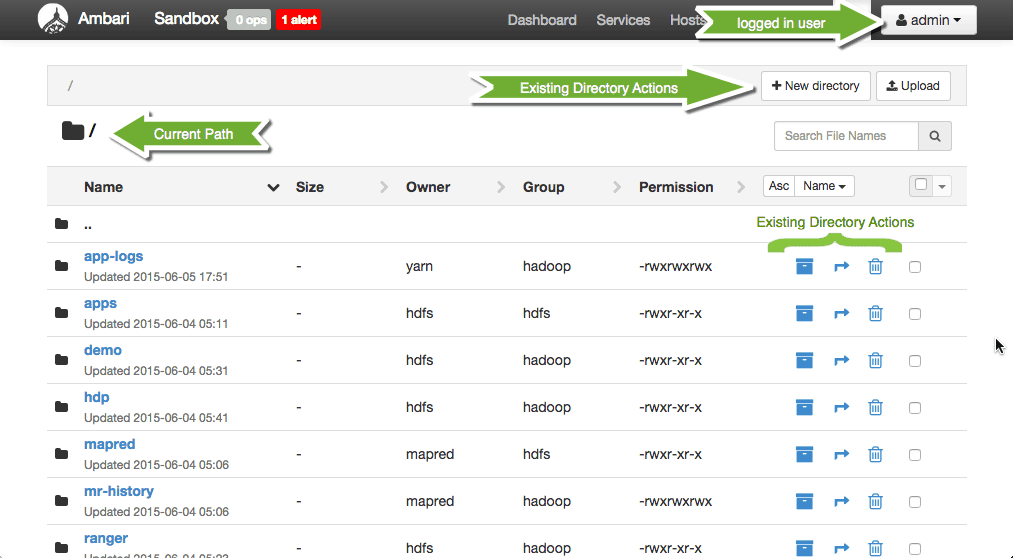Select the mr-history row checkbox

pyautogui.click(x=915, y=502)
